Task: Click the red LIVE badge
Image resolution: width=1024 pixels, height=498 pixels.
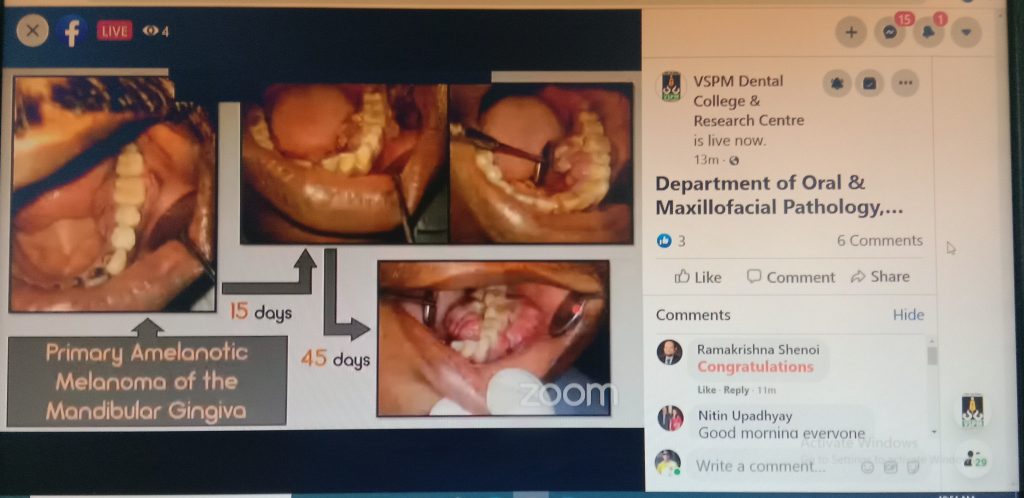Action: coord(114,30)
